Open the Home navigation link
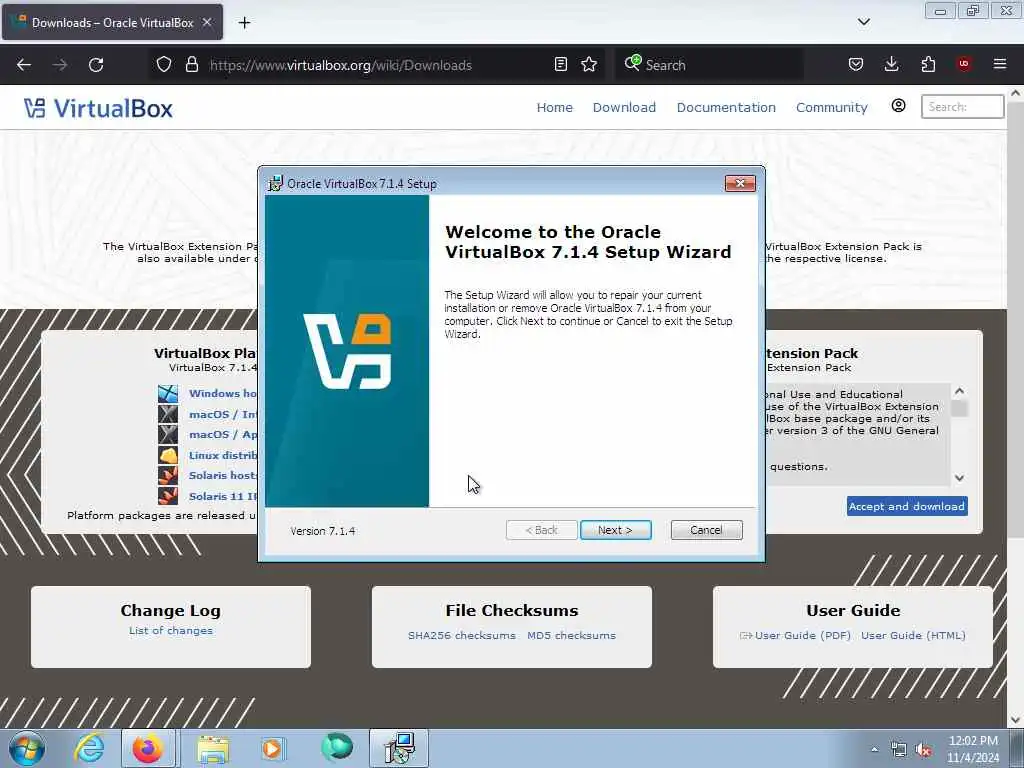 coord(554,108)
